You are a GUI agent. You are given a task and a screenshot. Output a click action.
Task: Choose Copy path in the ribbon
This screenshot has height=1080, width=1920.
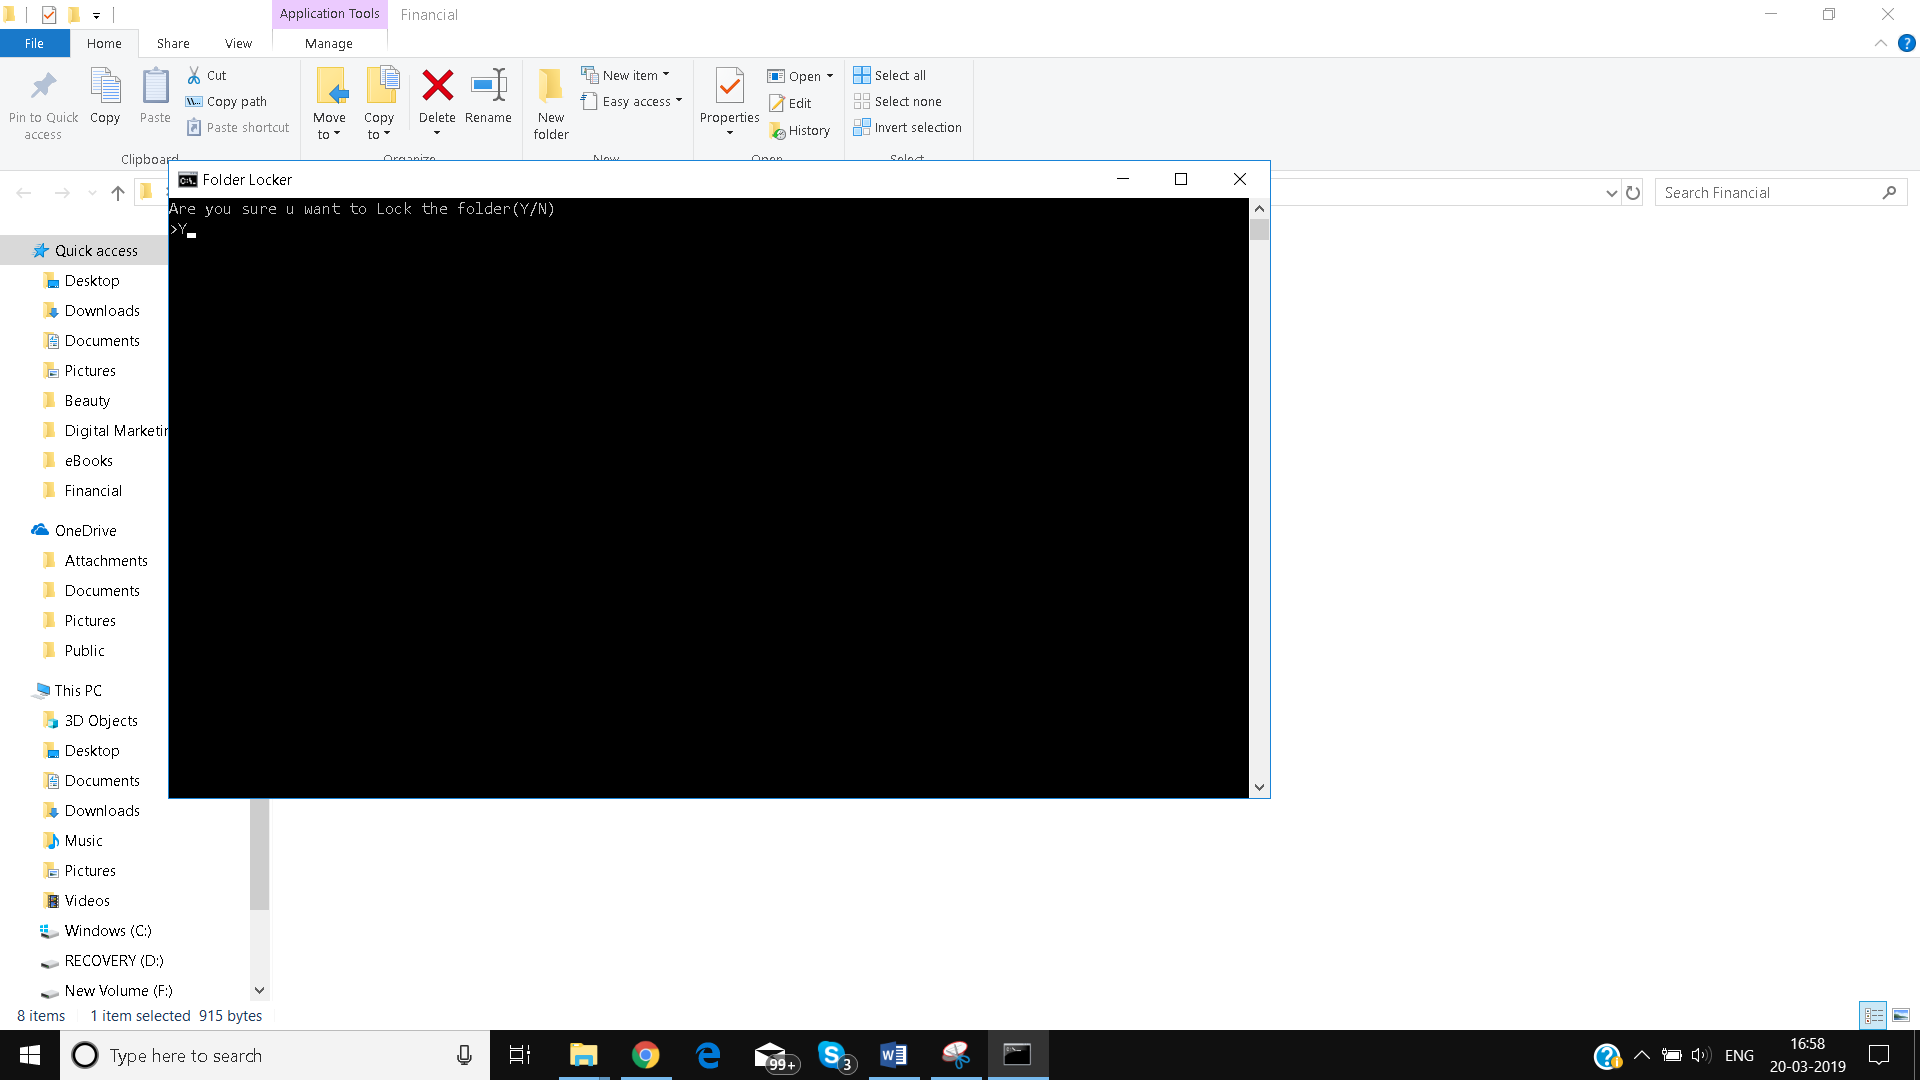[227, 101]
